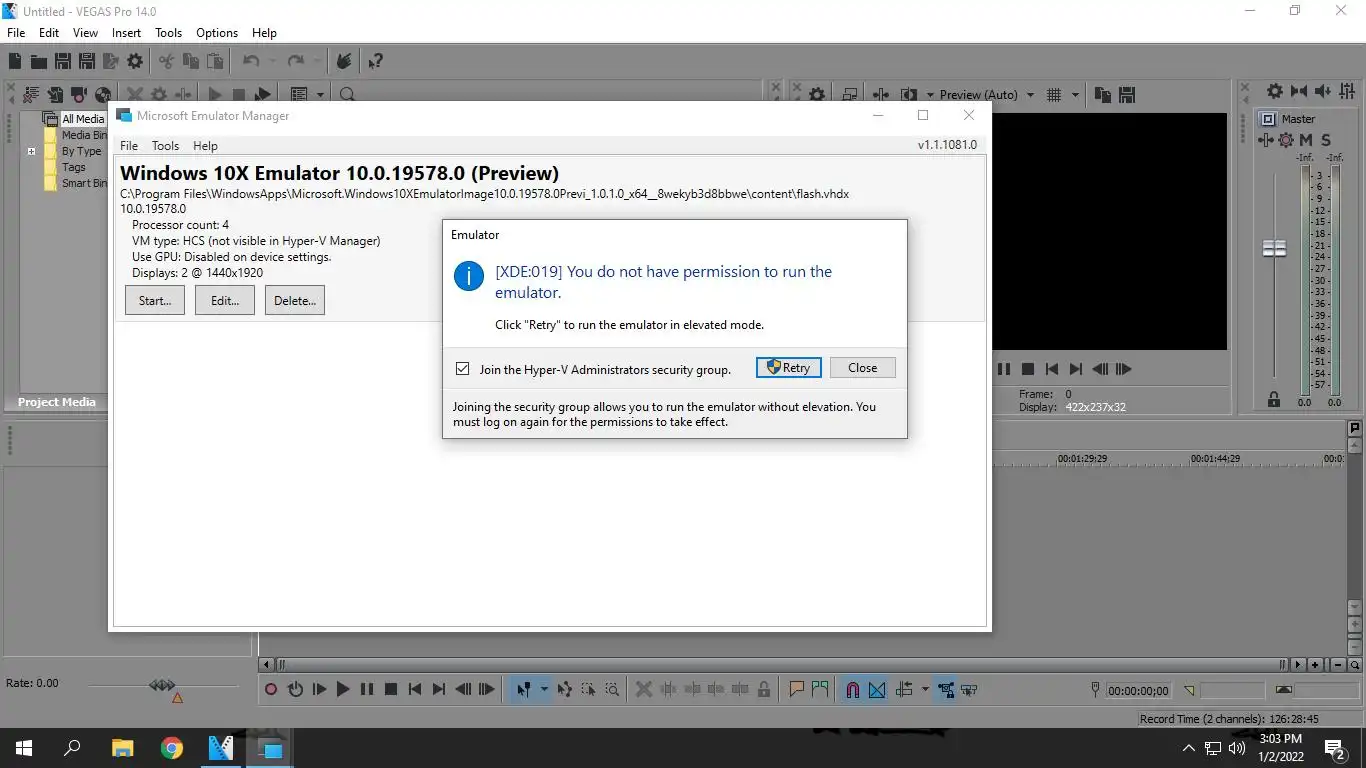Image resolution: width=1366 pixels, height=768 pixels.
Task: Open Master Bus audio properties gear
Action: [x=1274, y=91]
